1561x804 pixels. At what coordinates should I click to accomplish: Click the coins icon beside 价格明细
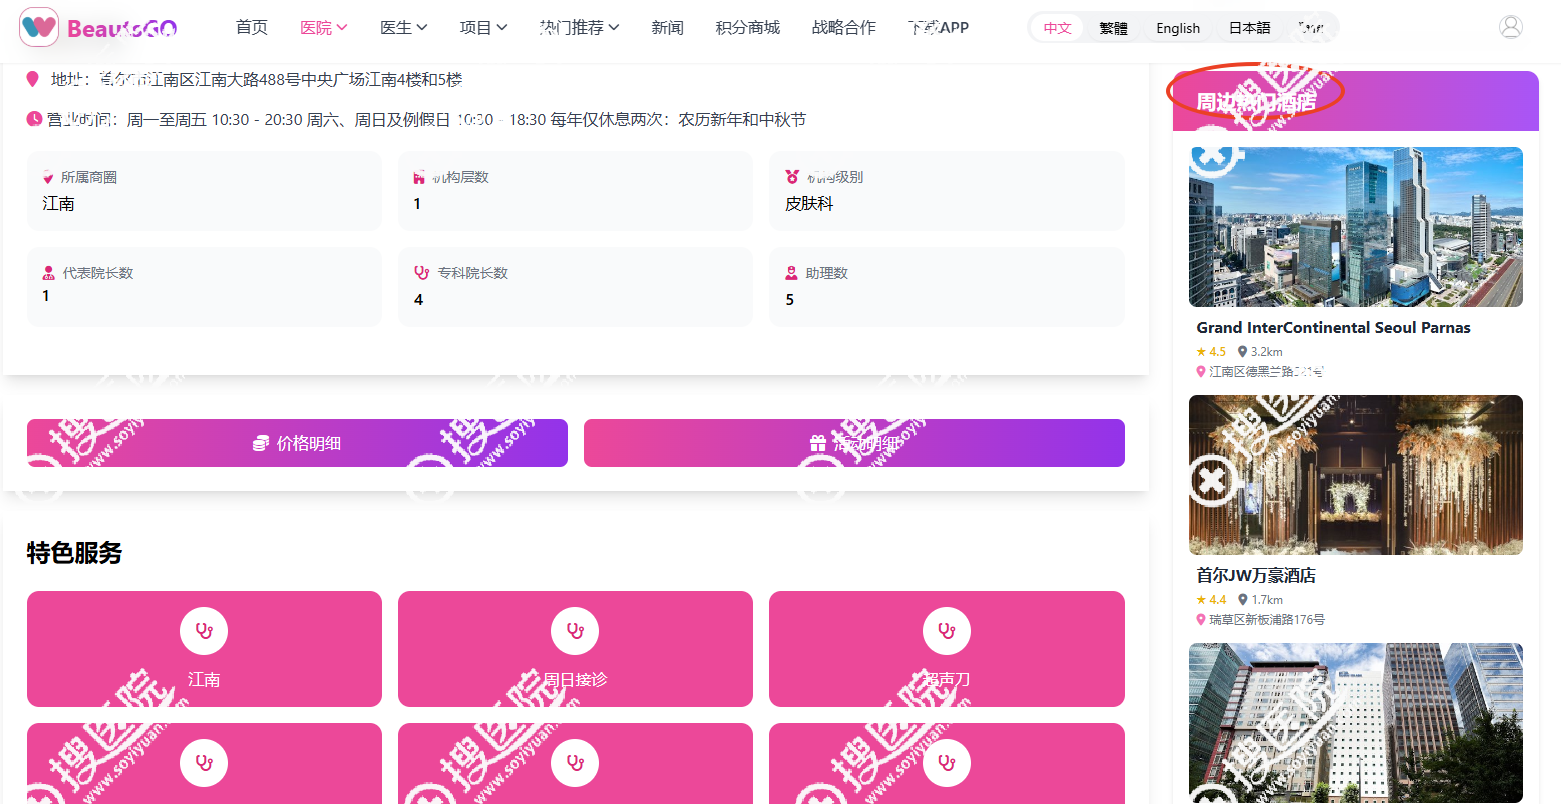pyautogui.click(x=261, y=443)
